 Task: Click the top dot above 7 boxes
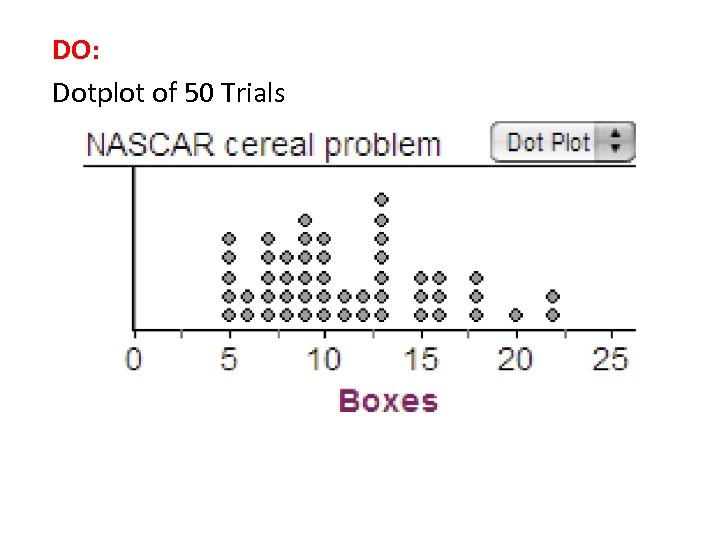pyautogui.click(x=267, y=239)
